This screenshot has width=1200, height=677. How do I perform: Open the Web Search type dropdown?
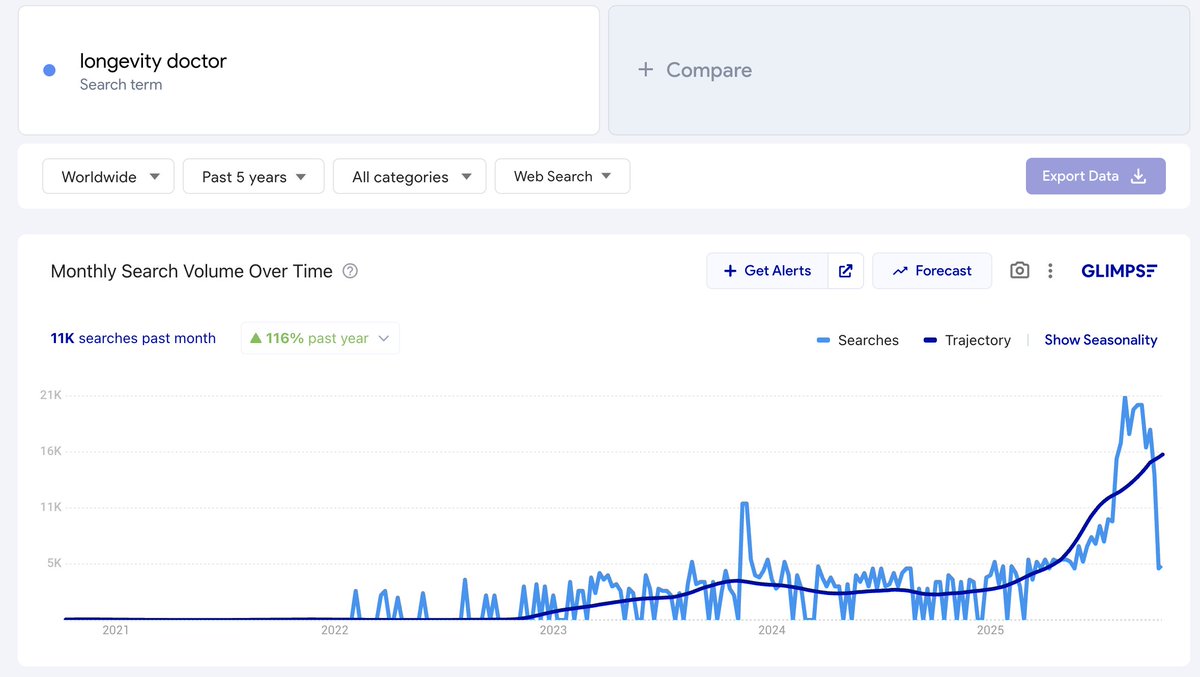[x=562, y=176]
